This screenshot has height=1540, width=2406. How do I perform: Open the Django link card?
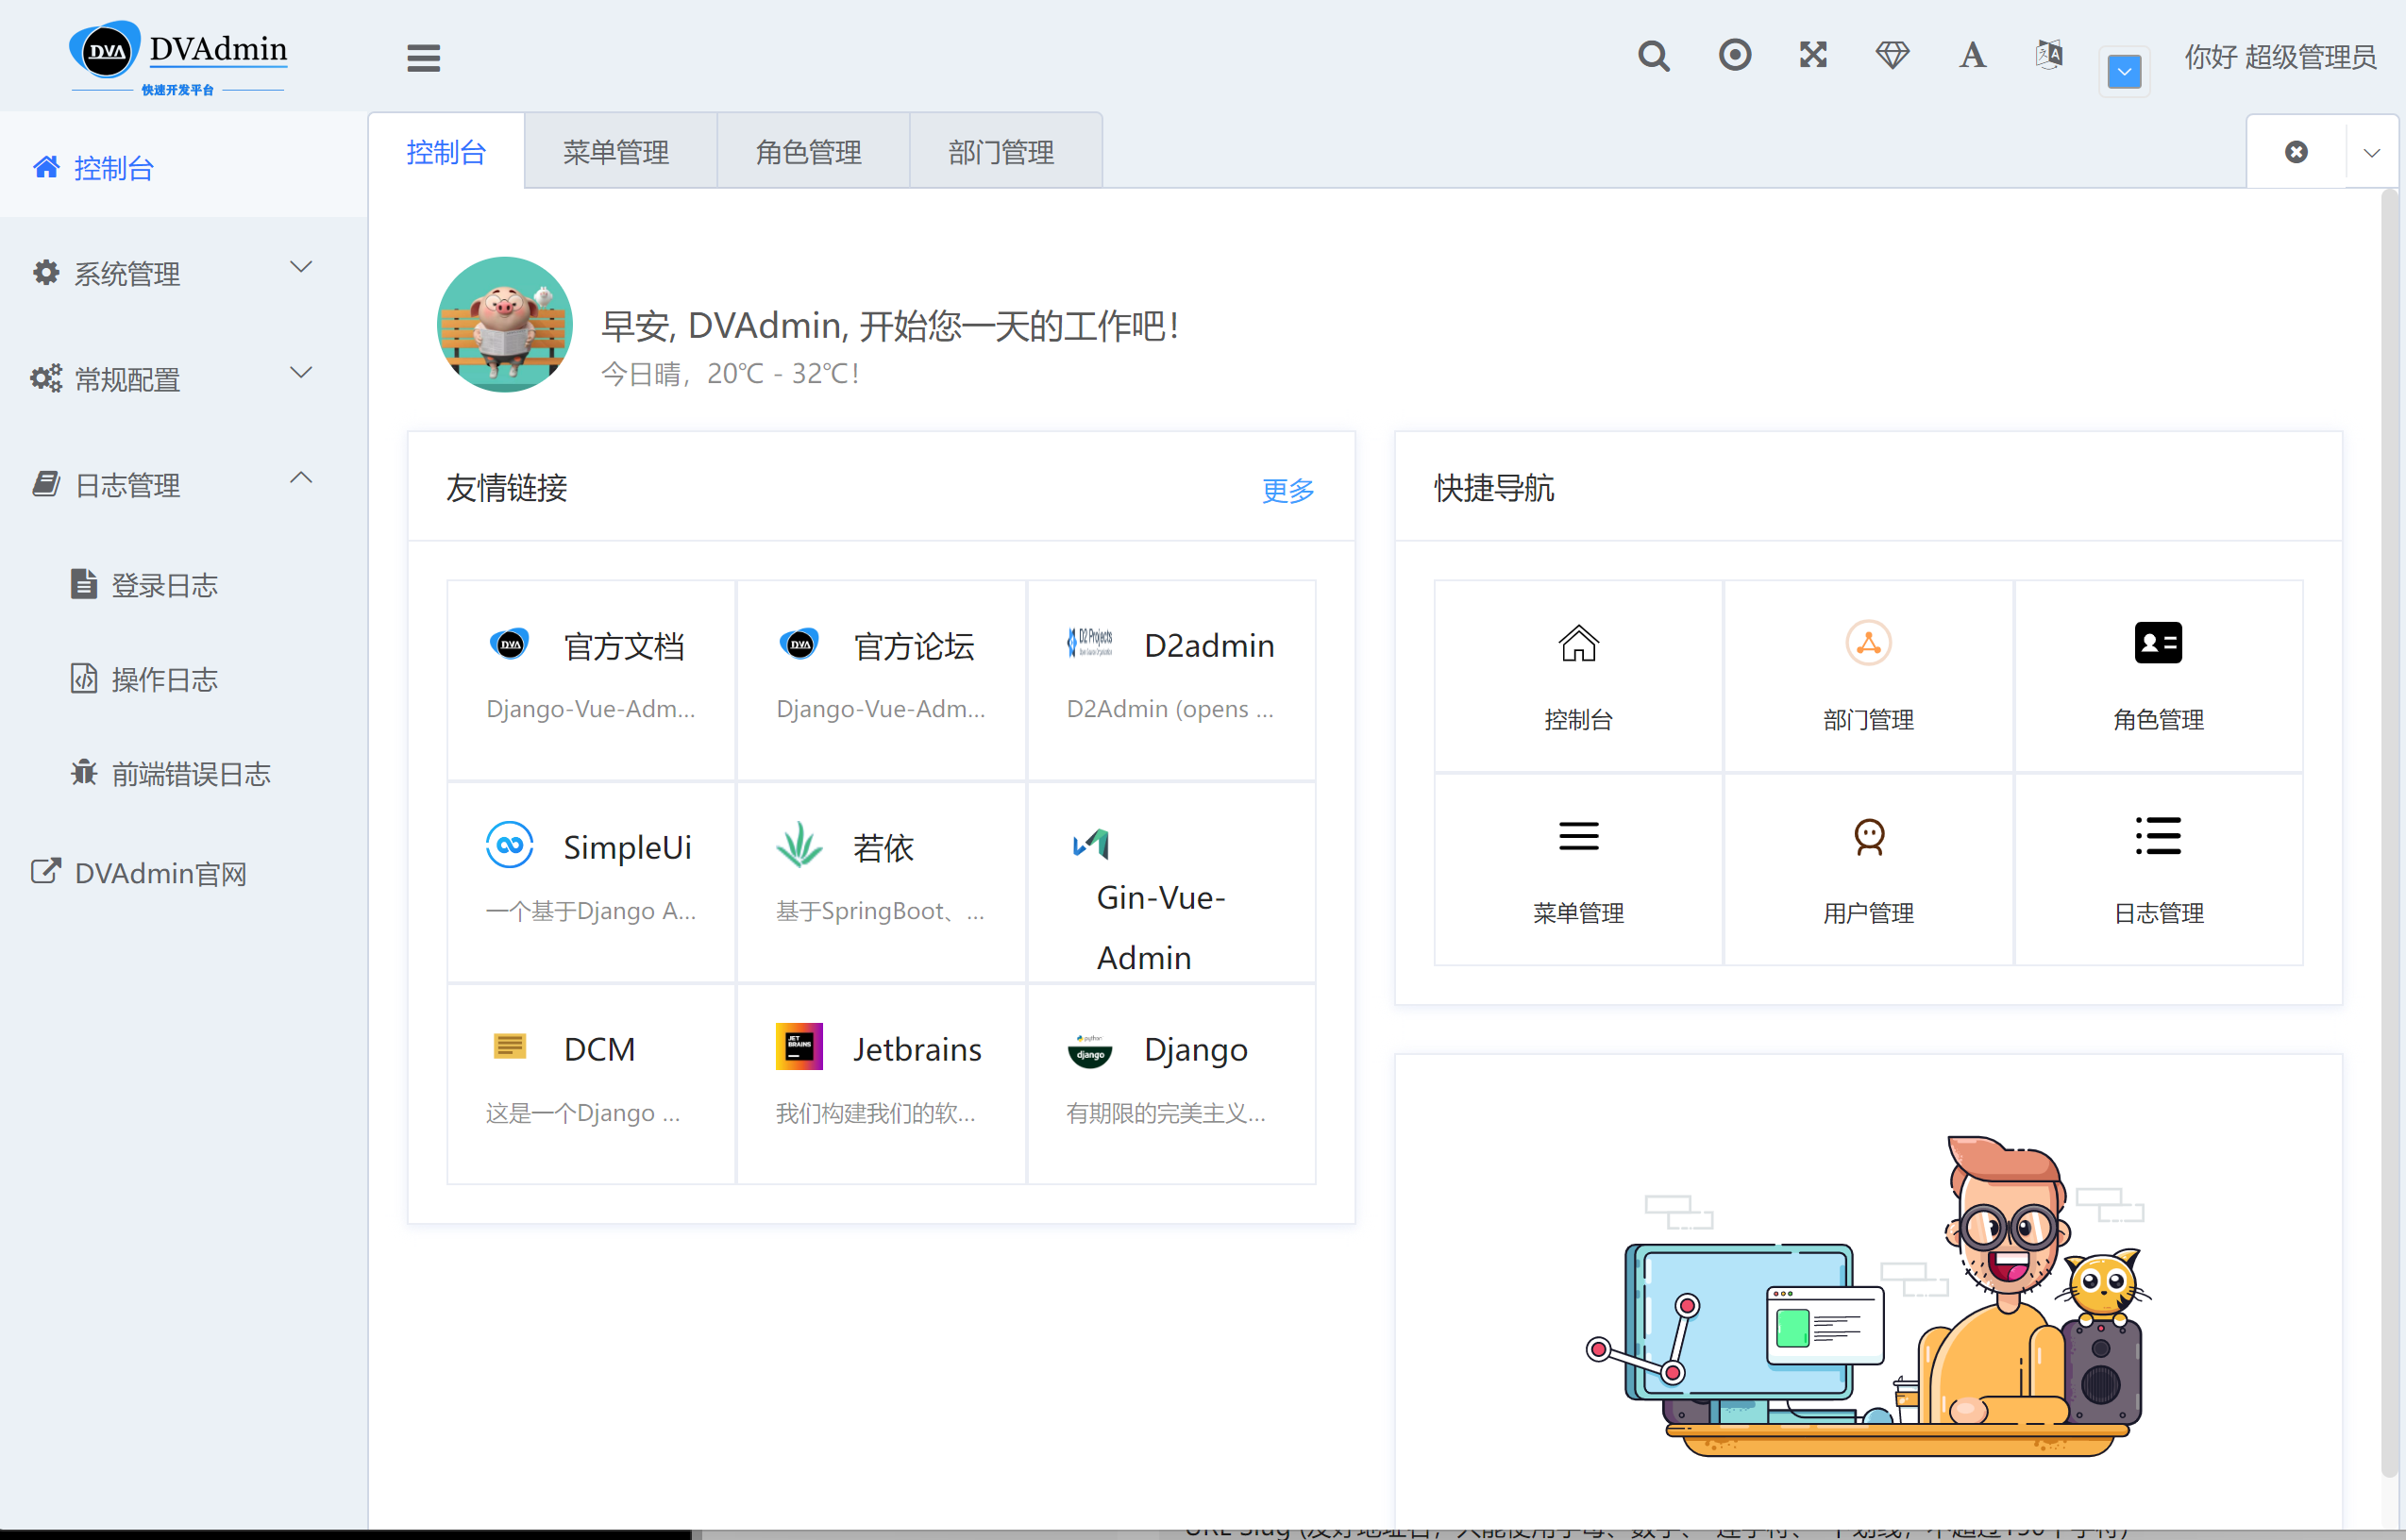(x=1171, y=1084)
